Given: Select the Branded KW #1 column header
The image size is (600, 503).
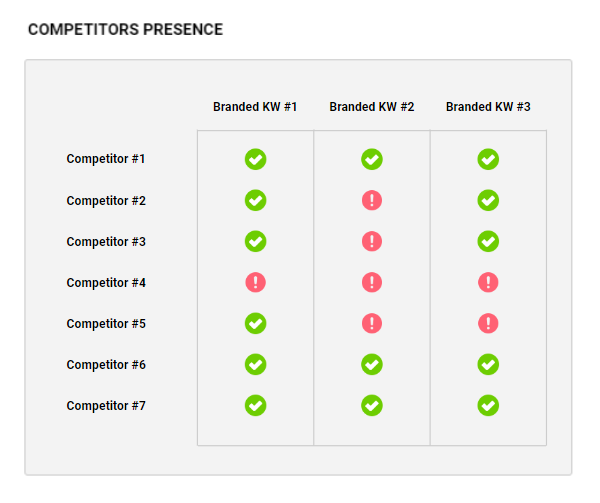Looking at the screenshot, I should pyautogui.click(x=255, y=107).
